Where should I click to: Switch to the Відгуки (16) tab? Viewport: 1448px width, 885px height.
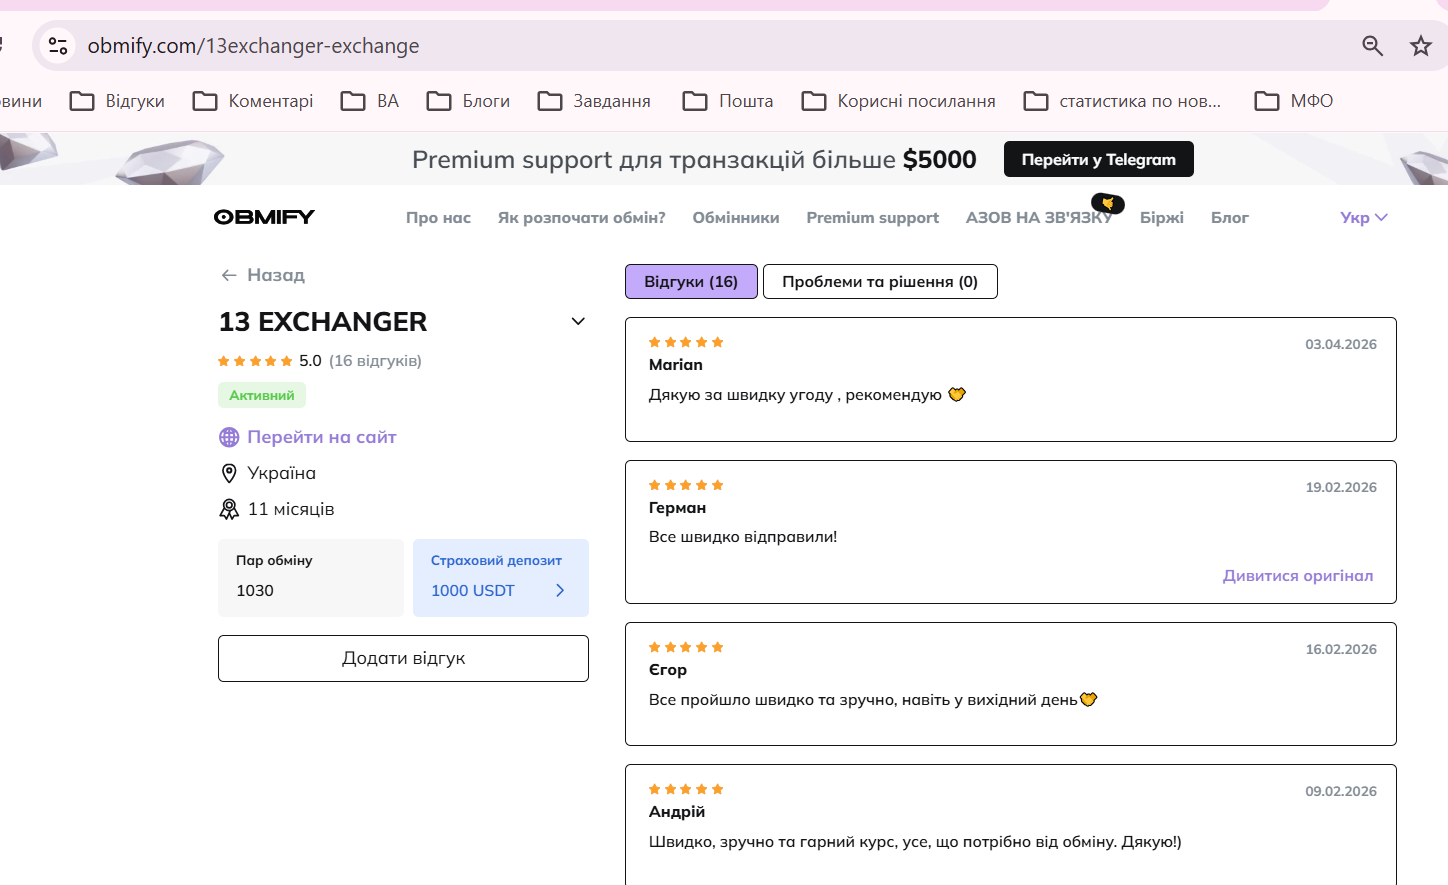tap(691, 282)
